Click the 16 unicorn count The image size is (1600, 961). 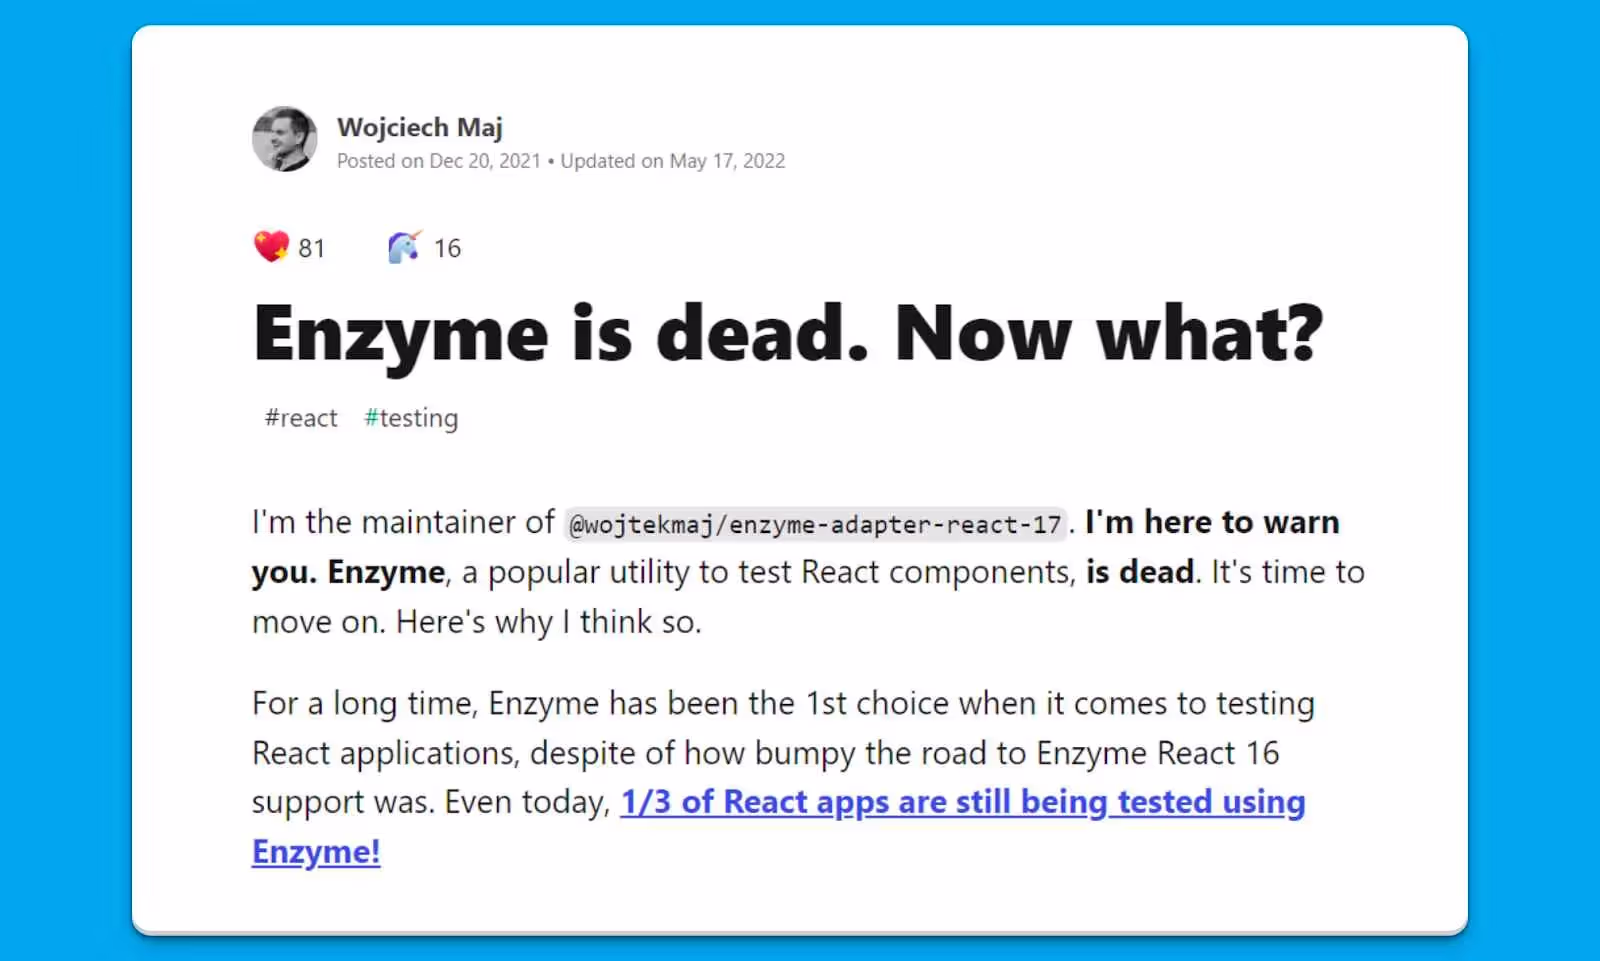(x=447, y=248)
